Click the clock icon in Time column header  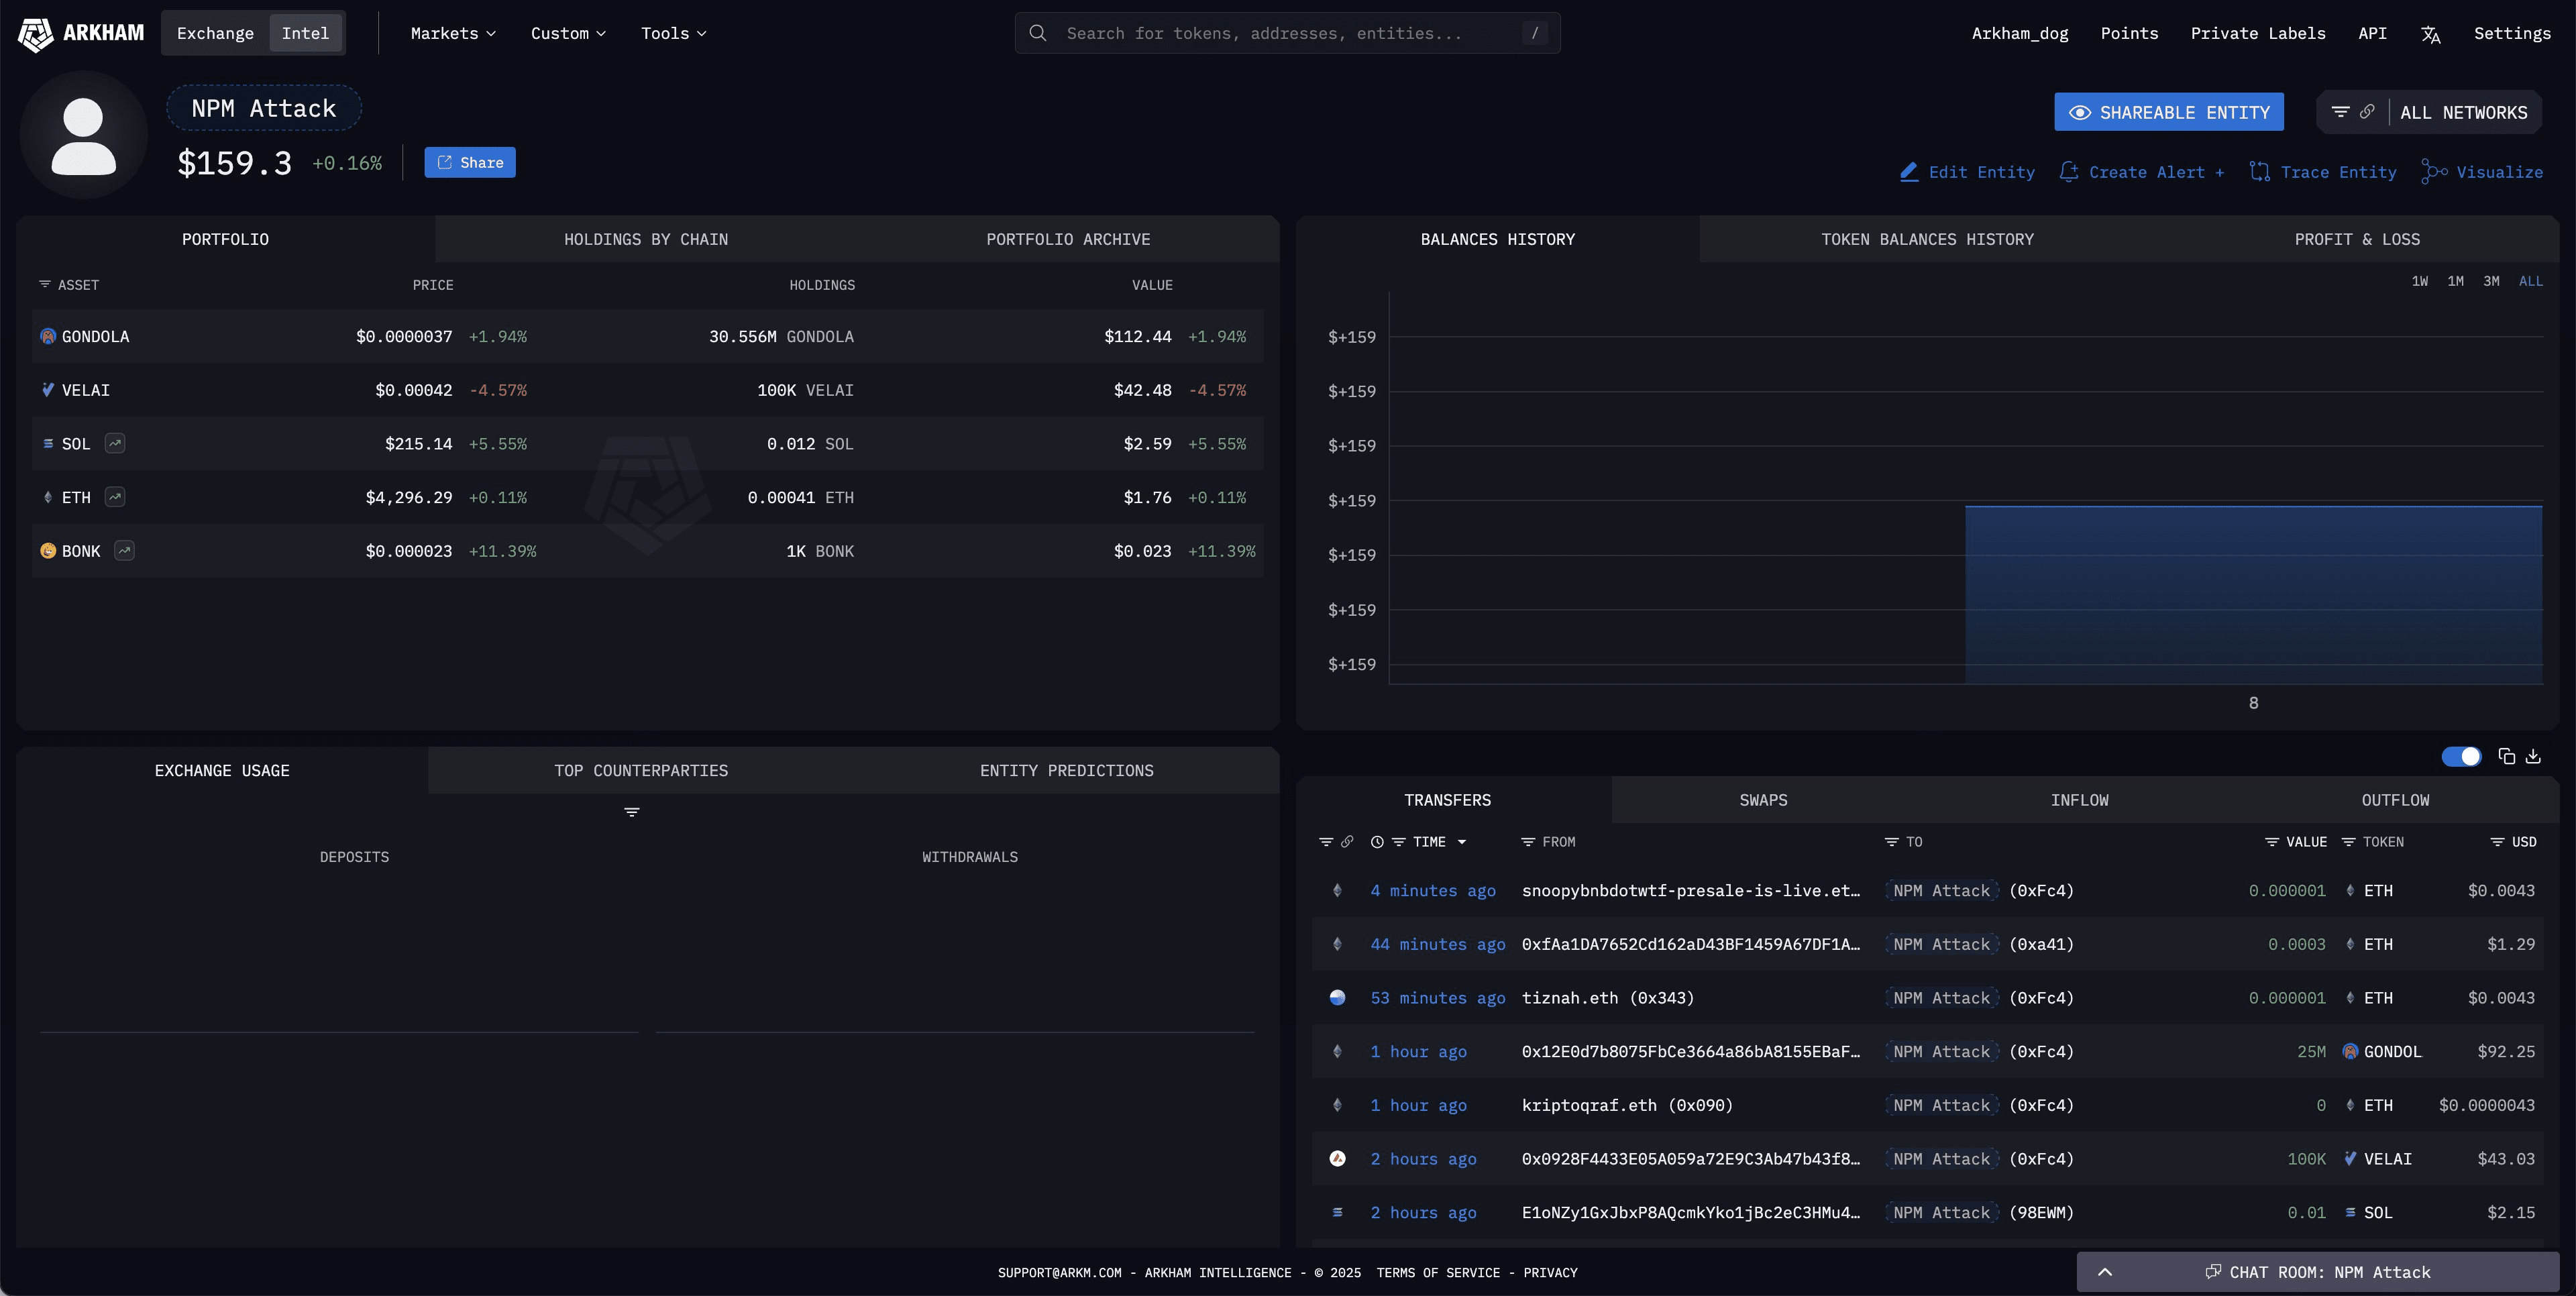click(1377, 842)
